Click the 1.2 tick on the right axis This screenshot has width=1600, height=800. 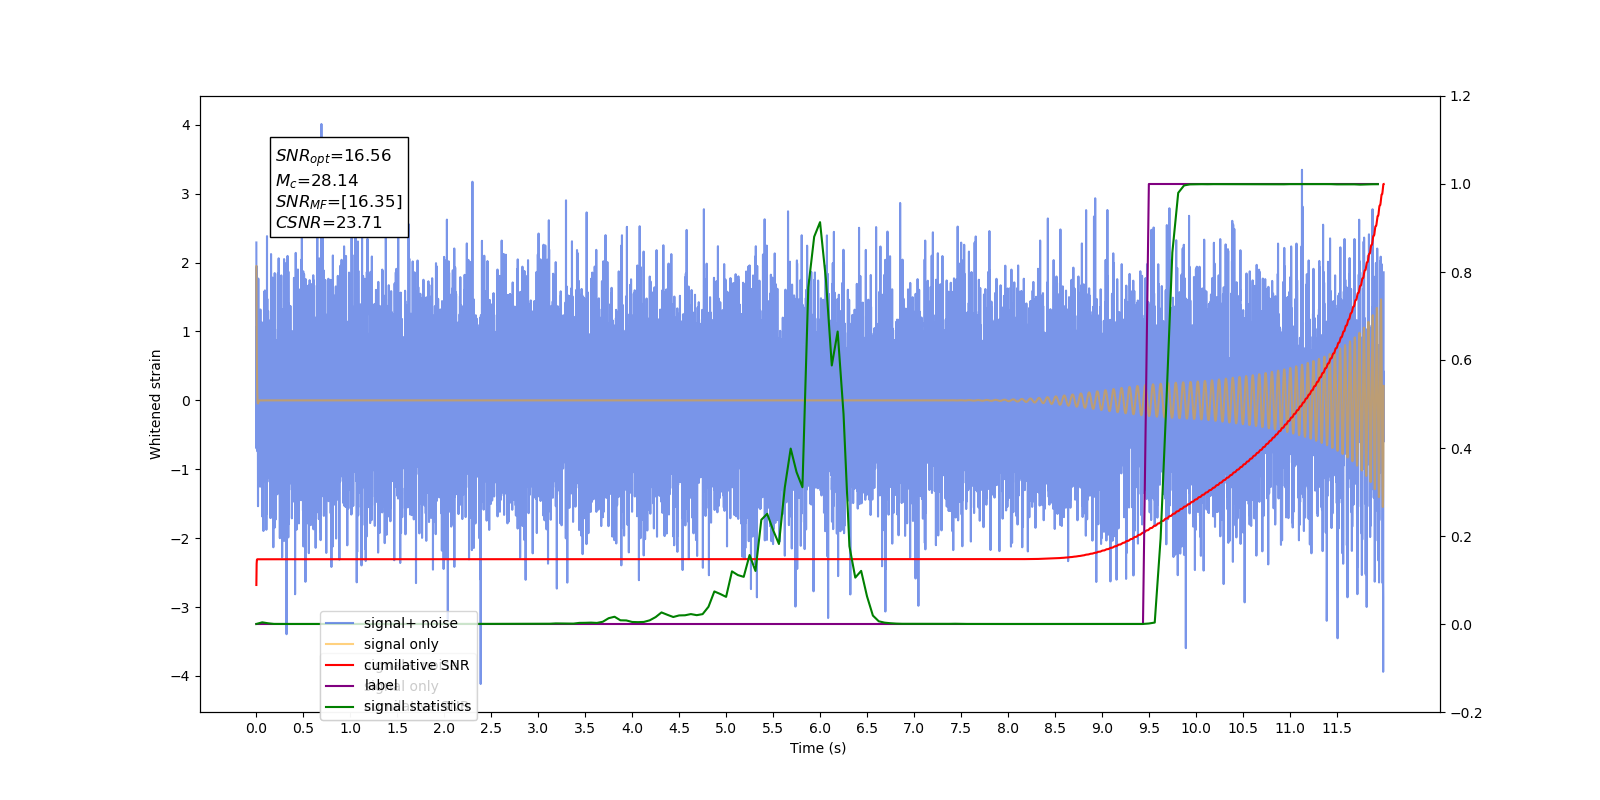(x=1461, y=97)
